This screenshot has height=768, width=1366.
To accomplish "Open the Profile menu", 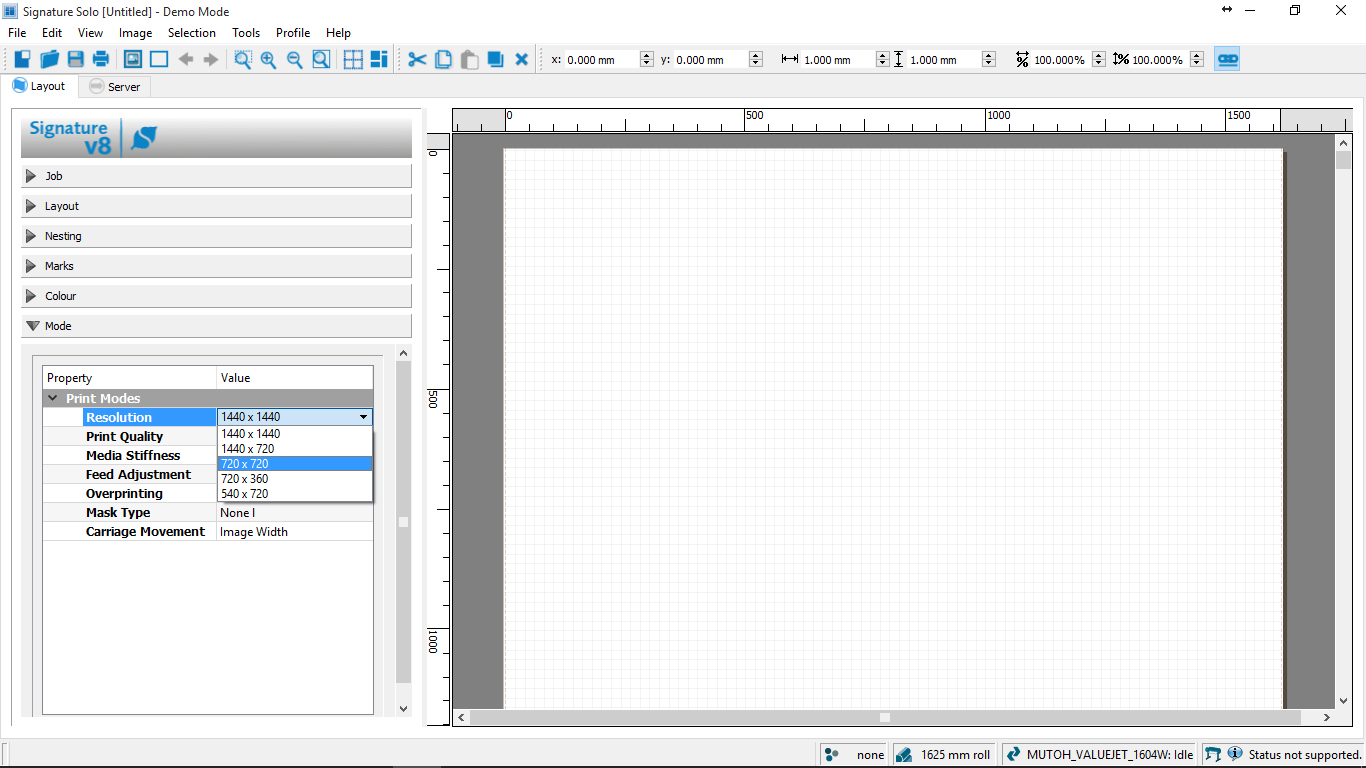I will tap(293, 33).
